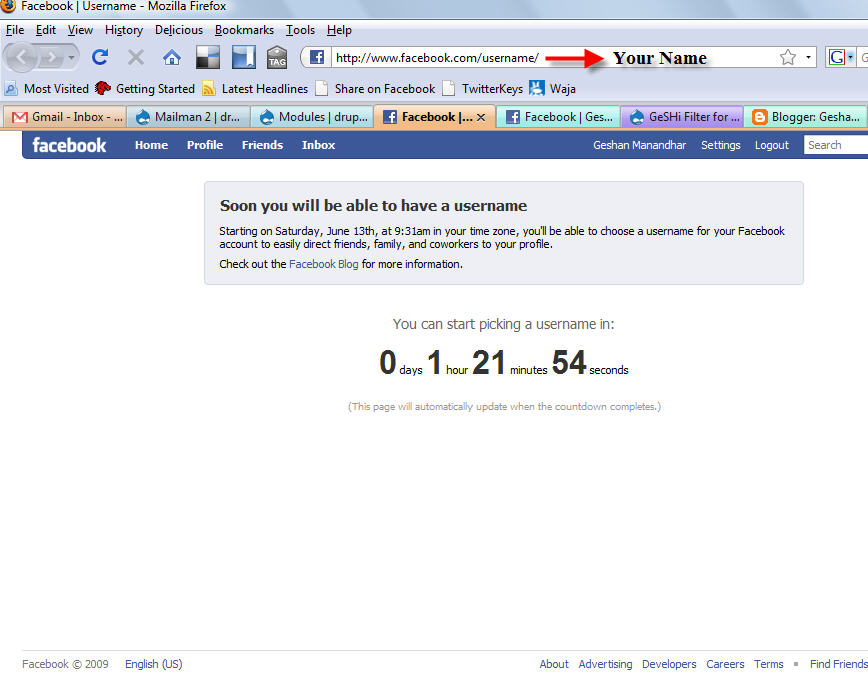
Task: Open the Facebook Inbox link
Action: pos(318,145)
